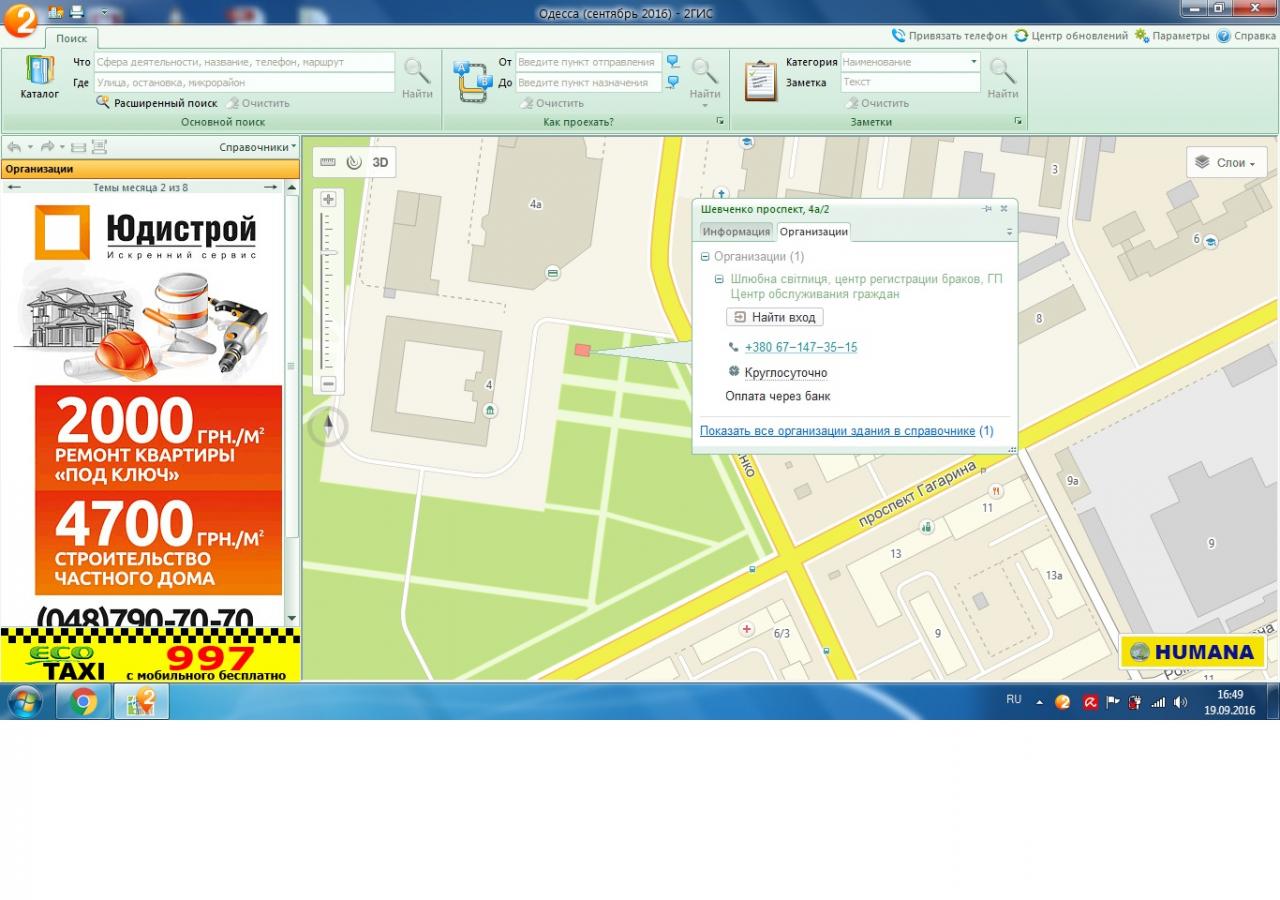The height and width of the screenshot is (900, 1280).
Task: Click the Заметки clipboard icon
Action: point(761,81)
